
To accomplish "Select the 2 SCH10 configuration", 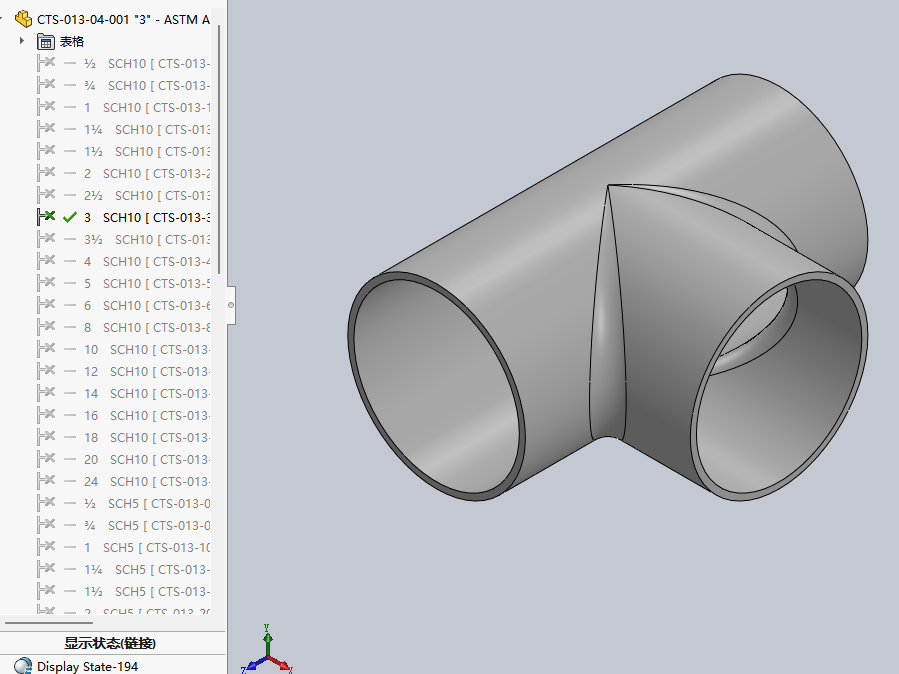I will (147, 173).
